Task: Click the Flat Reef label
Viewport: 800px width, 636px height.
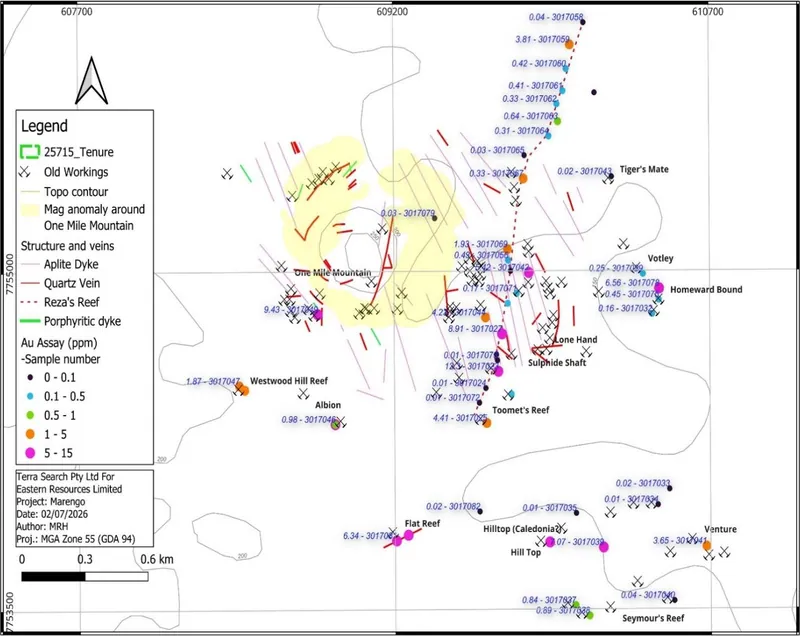Action: [422, 524]
